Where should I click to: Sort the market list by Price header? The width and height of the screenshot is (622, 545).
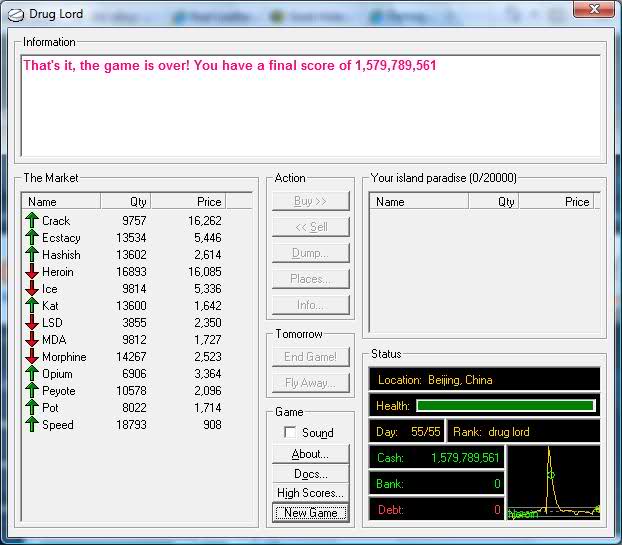(189, 201)
